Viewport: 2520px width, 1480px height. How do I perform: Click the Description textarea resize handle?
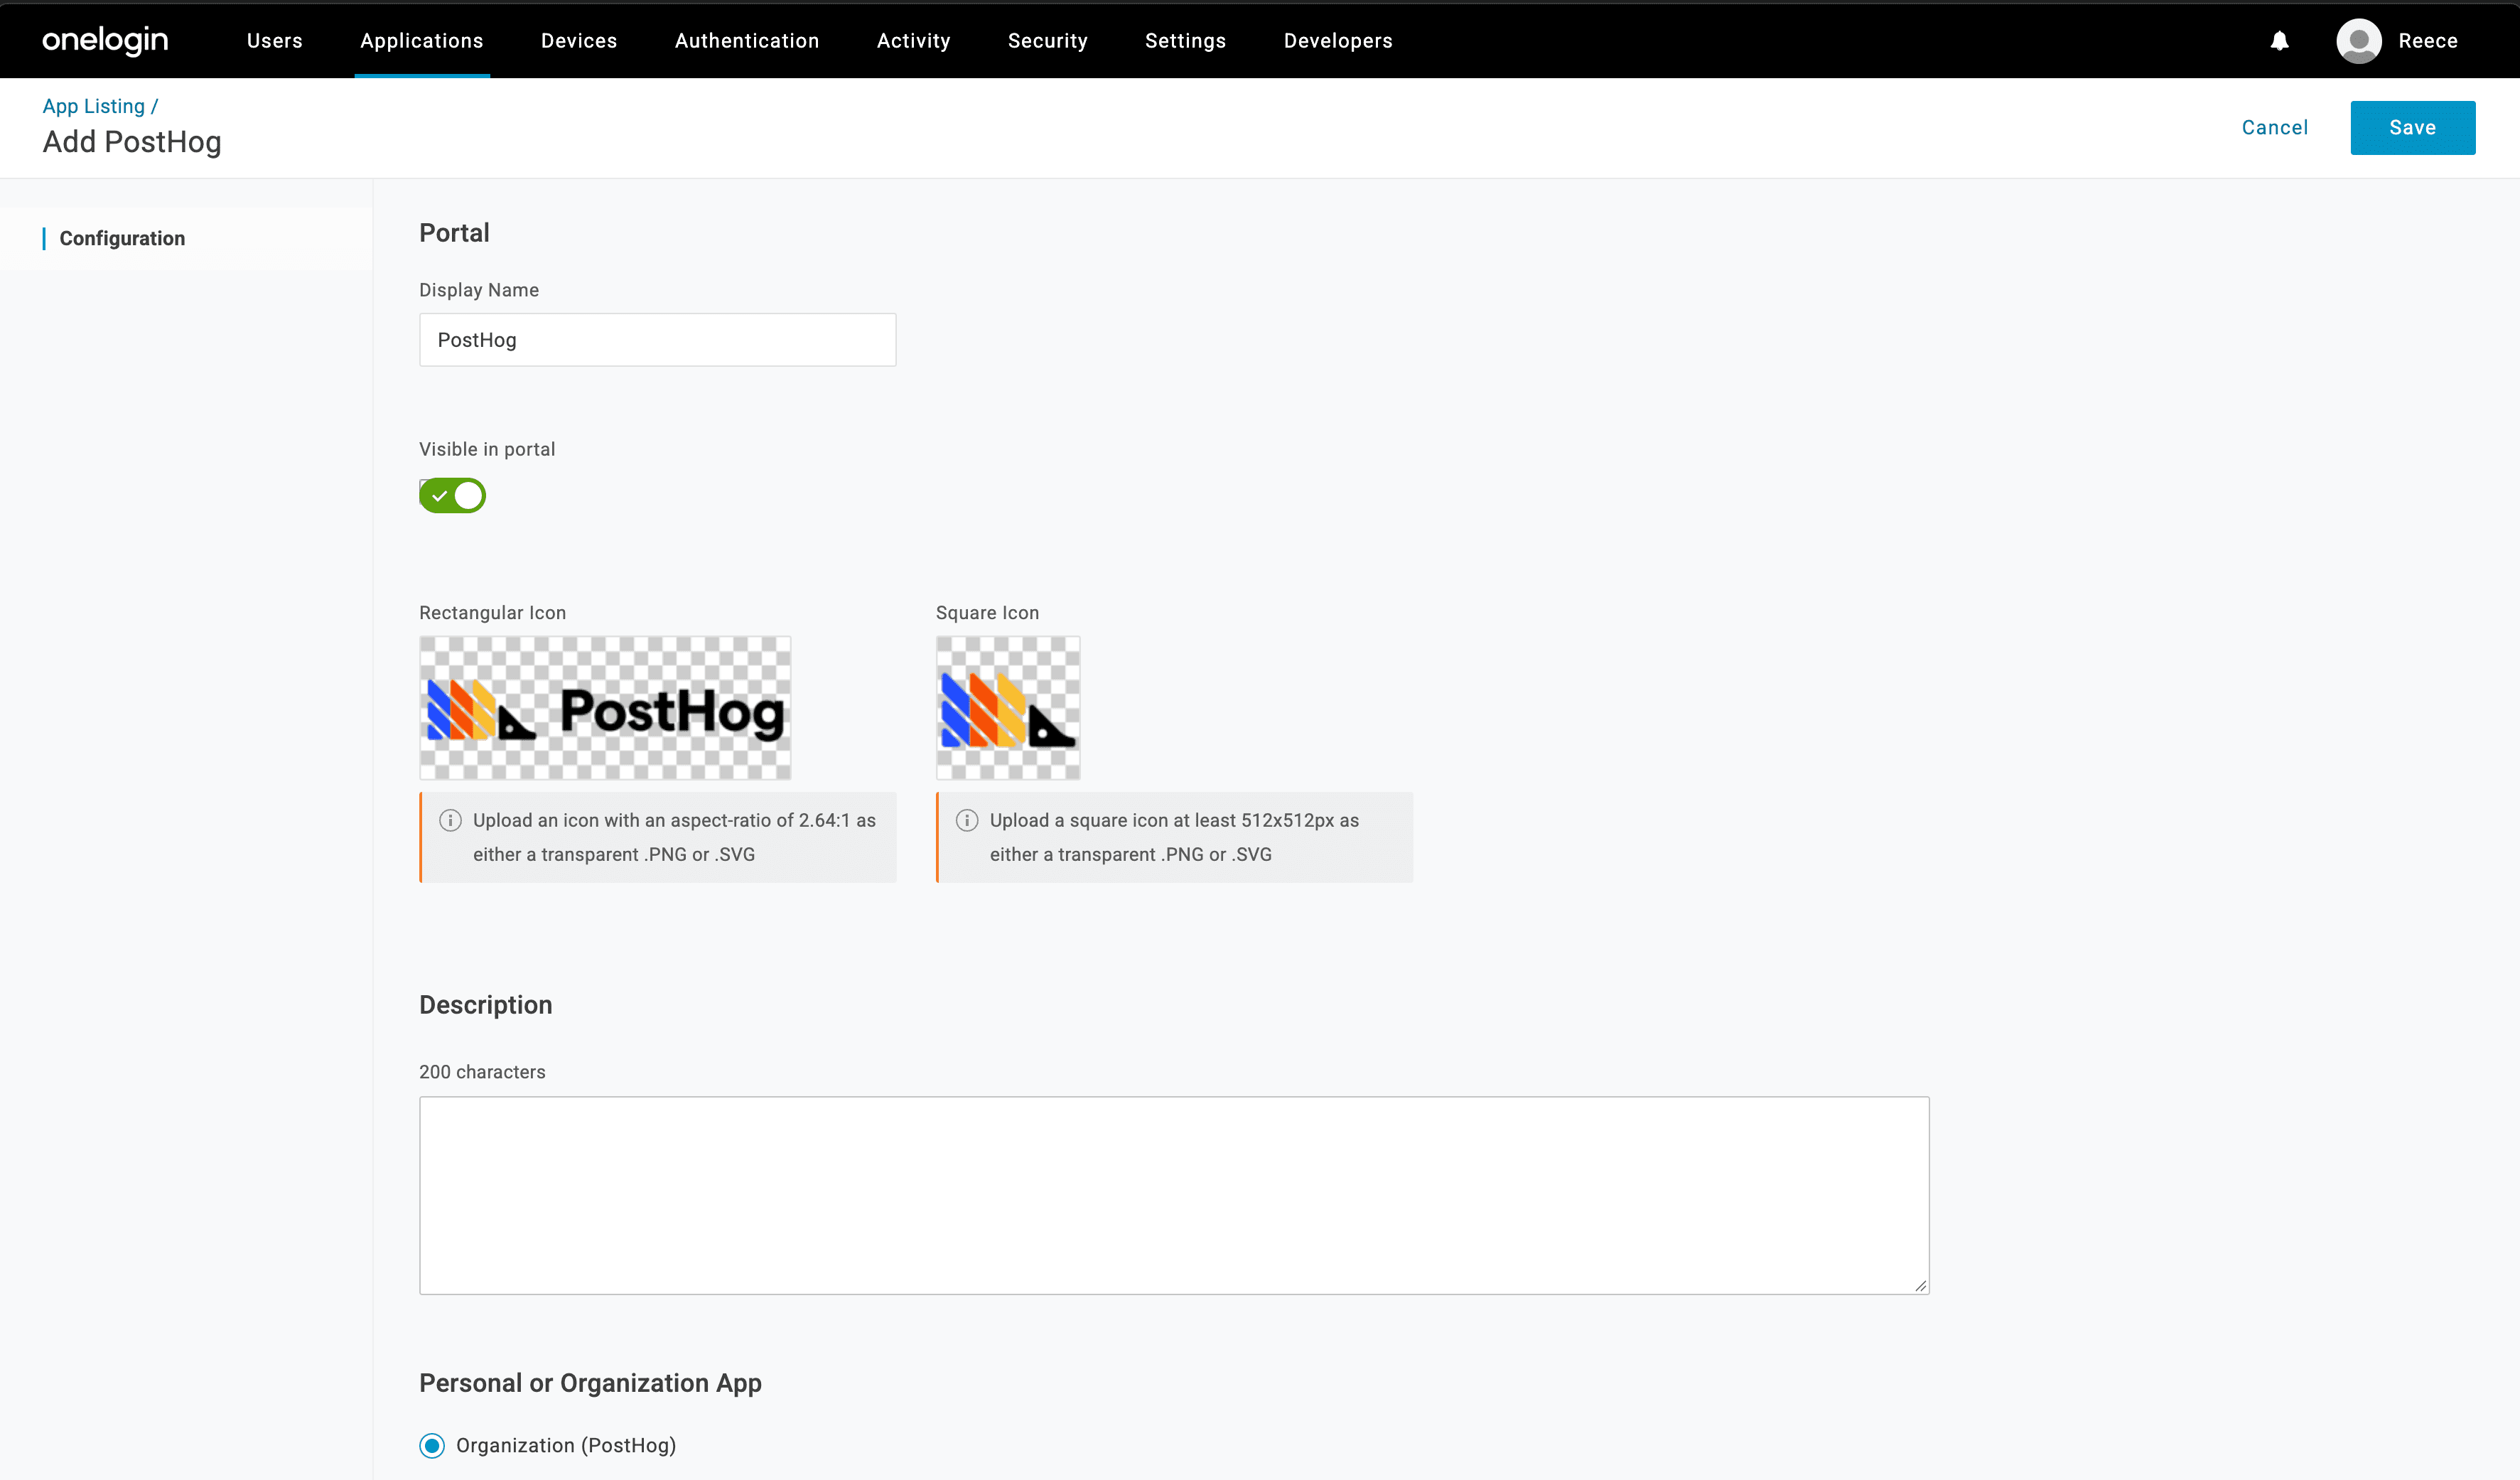tap(1920, 1285)
